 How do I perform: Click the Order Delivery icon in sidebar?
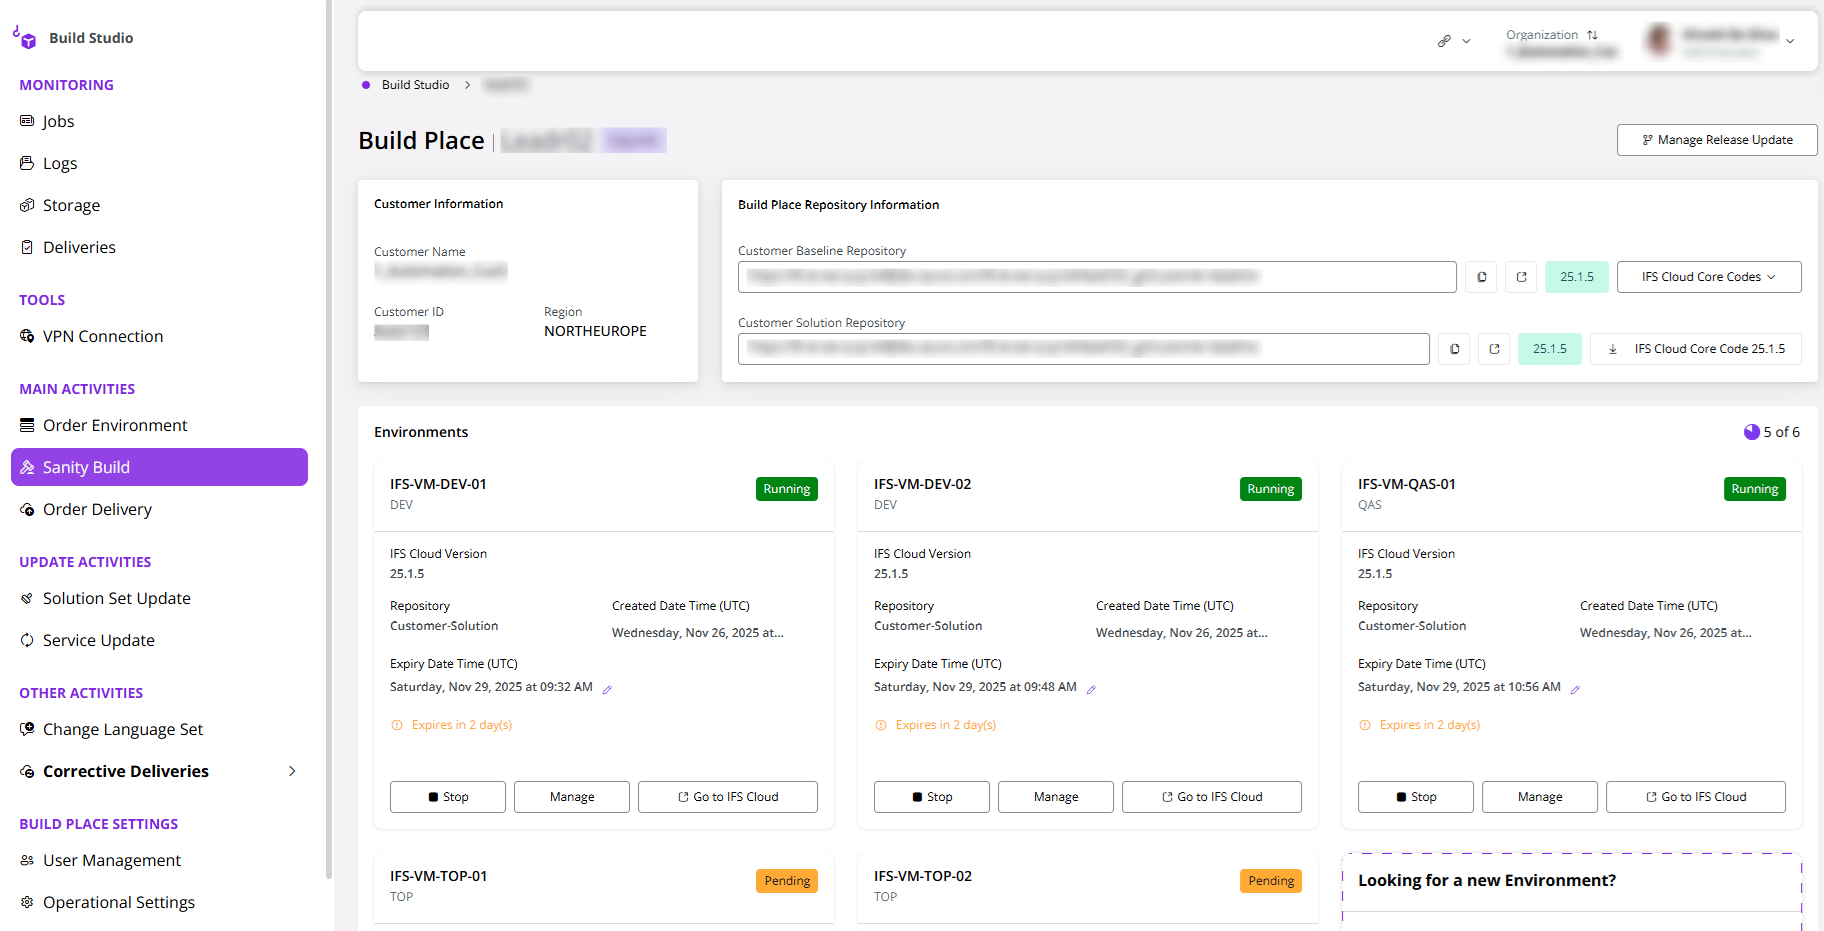coord(27,509)
